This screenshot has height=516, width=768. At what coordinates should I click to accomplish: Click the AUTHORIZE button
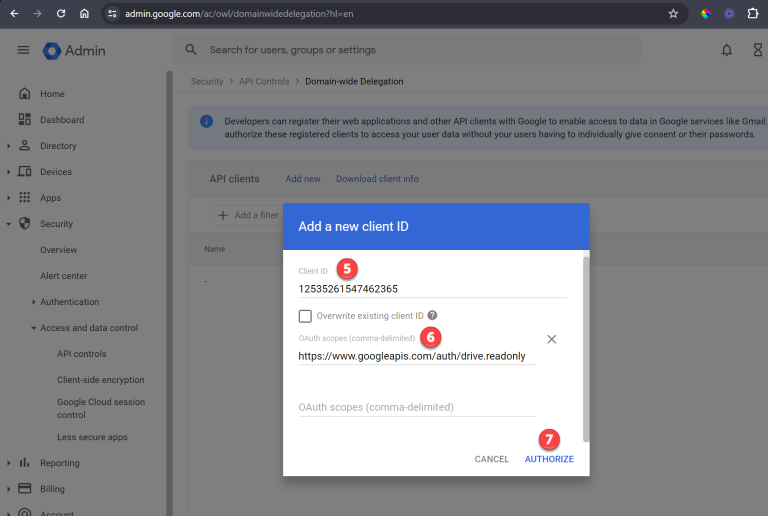(549, 459)
